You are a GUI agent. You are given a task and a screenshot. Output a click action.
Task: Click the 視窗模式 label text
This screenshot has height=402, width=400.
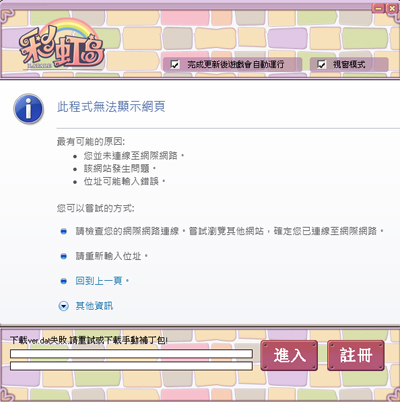(349, 64)
